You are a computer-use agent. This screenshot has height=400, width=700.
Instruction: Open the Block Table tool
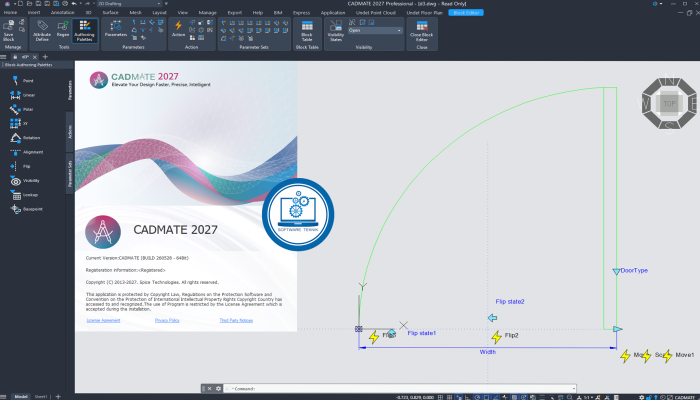tap(307, 31)
